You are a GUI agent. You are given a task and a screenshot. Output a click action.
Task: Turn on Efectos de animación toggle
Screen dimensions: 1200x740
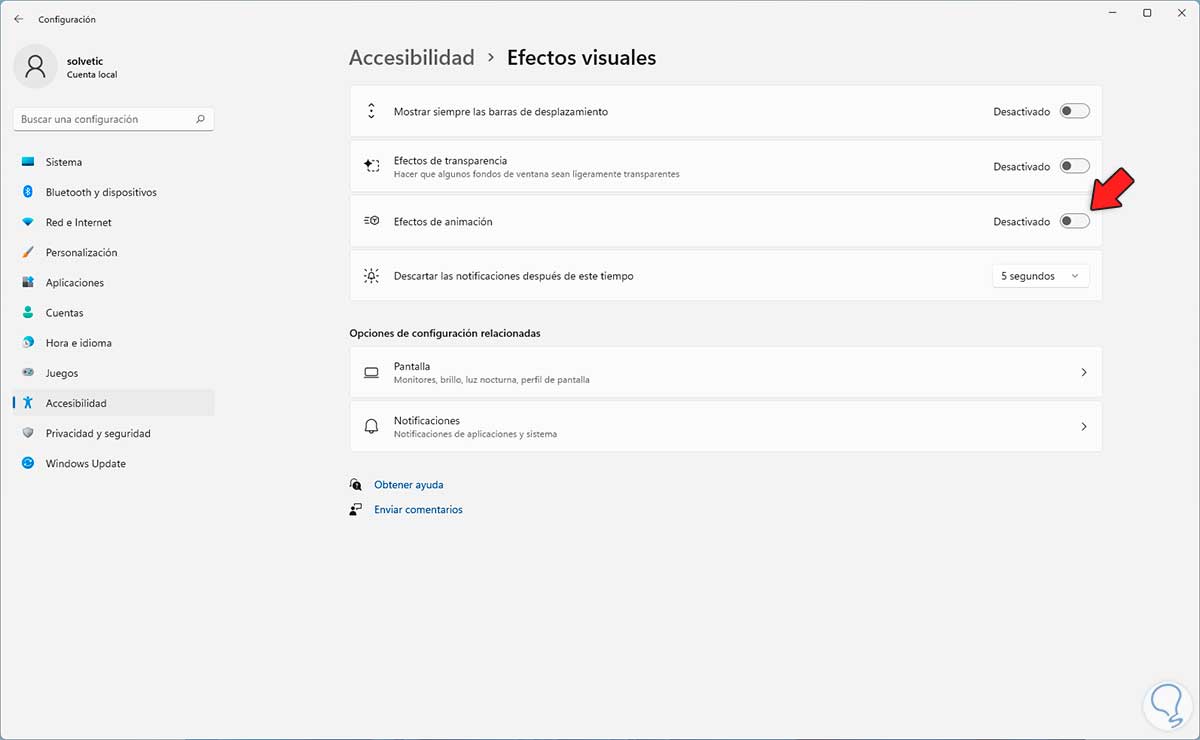point(1074,221)
